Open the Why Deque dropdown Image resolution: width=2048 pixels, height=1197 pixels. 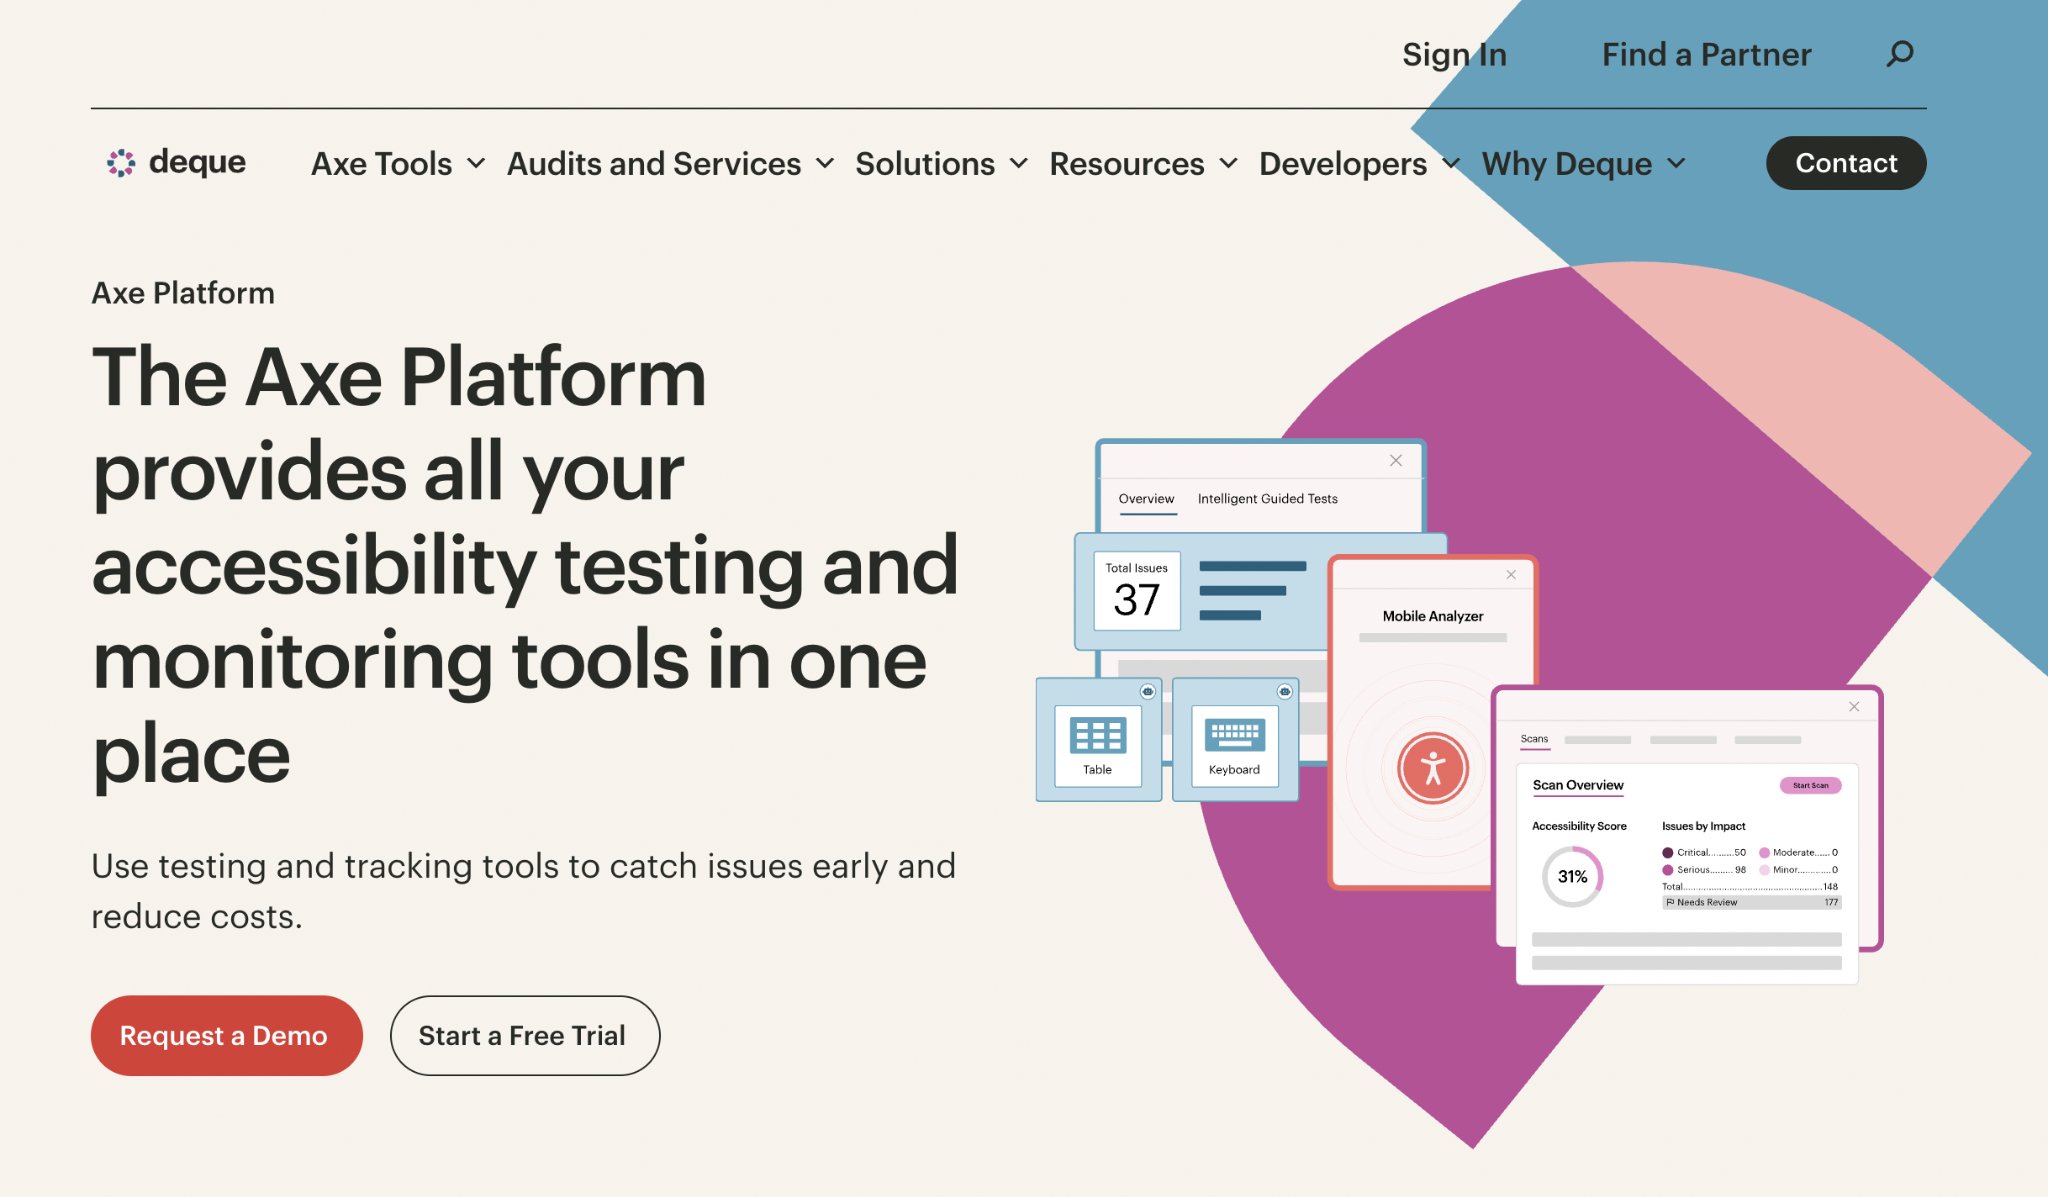(x=1584, y=163)
